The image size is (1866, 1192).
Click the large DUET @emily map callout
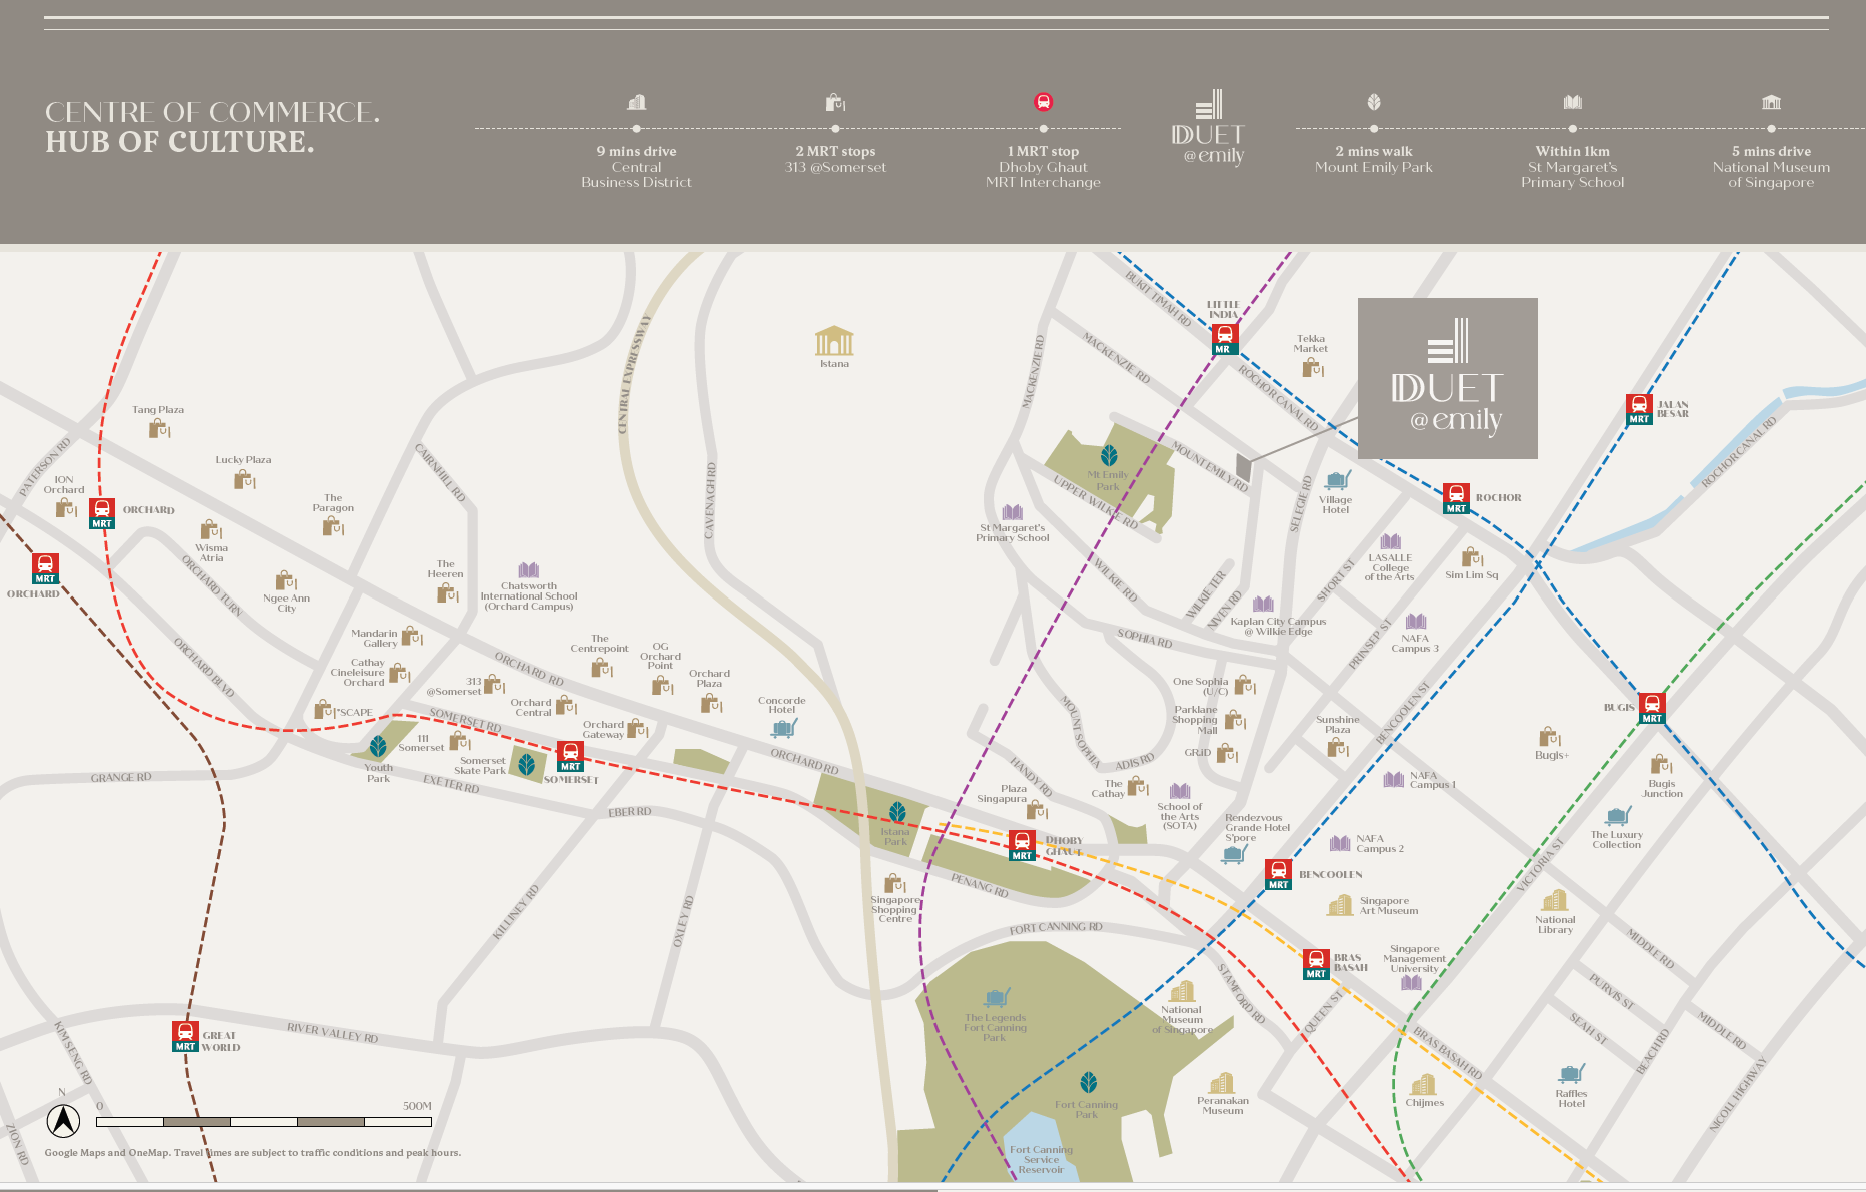(1447, 378)
